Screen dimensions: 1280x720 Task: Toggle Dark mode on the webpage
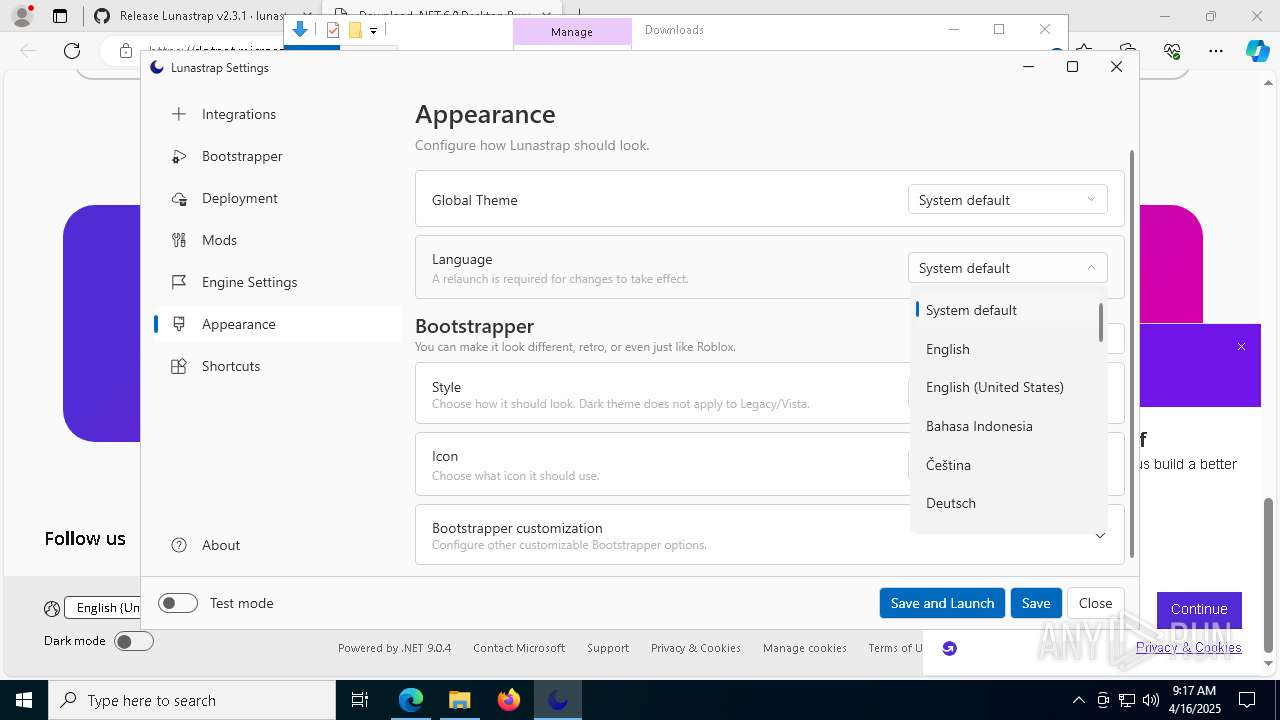134,641
